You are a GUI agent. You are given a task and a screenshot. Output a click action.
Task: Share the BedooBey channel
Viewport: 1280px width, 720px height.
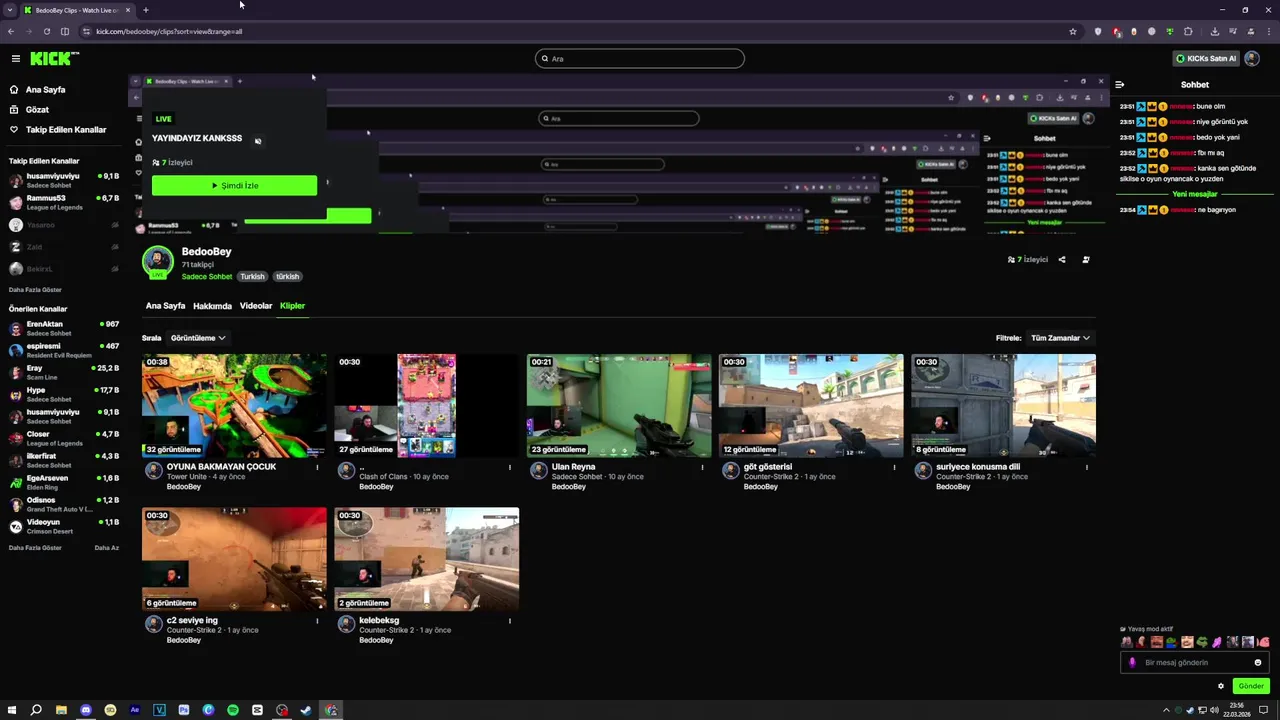[x=1062, y=260]
